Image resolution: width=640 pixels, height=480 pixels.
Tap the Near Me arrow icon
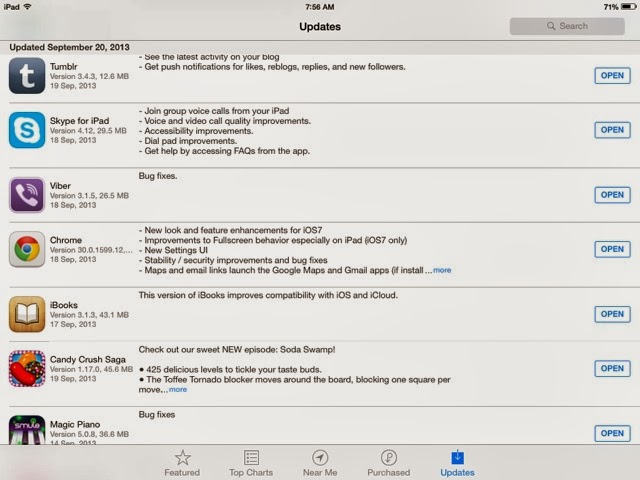(320, 458)
